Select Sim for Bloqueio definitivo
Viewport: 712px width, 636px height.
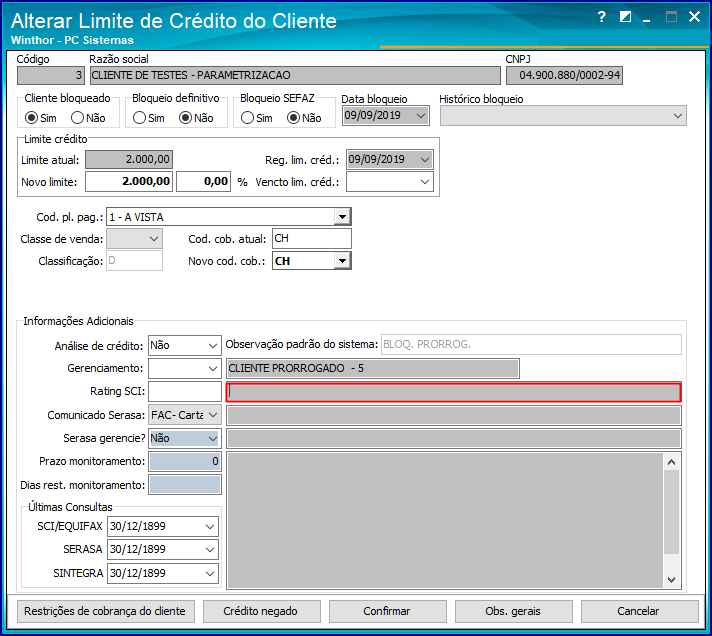point(139,118)
